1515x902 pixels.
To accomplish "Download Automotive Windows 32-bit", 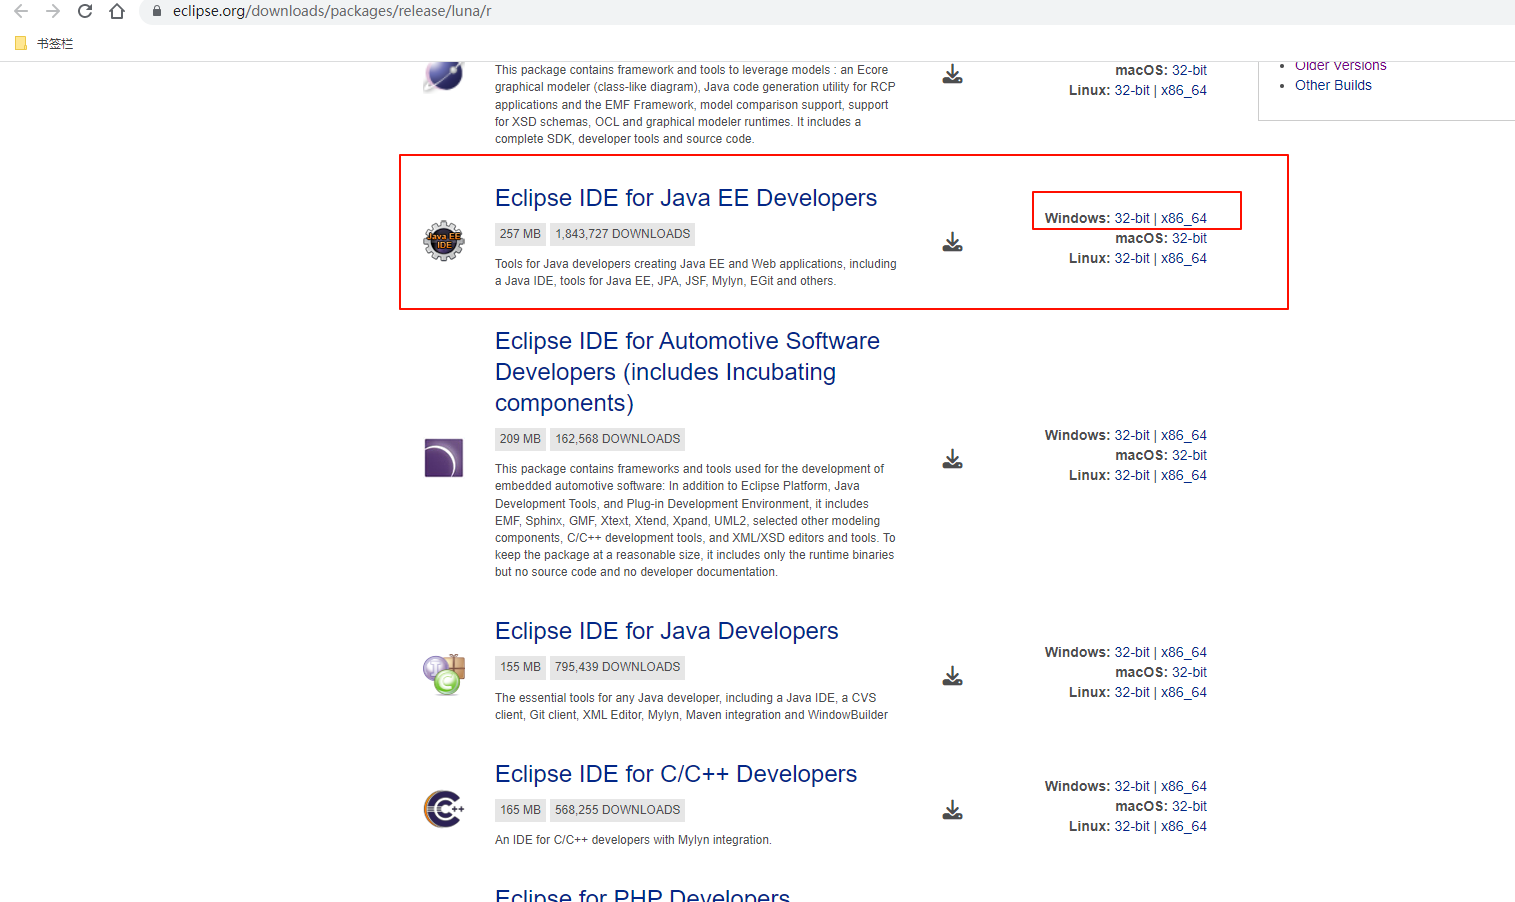I will pos(1132,435).
